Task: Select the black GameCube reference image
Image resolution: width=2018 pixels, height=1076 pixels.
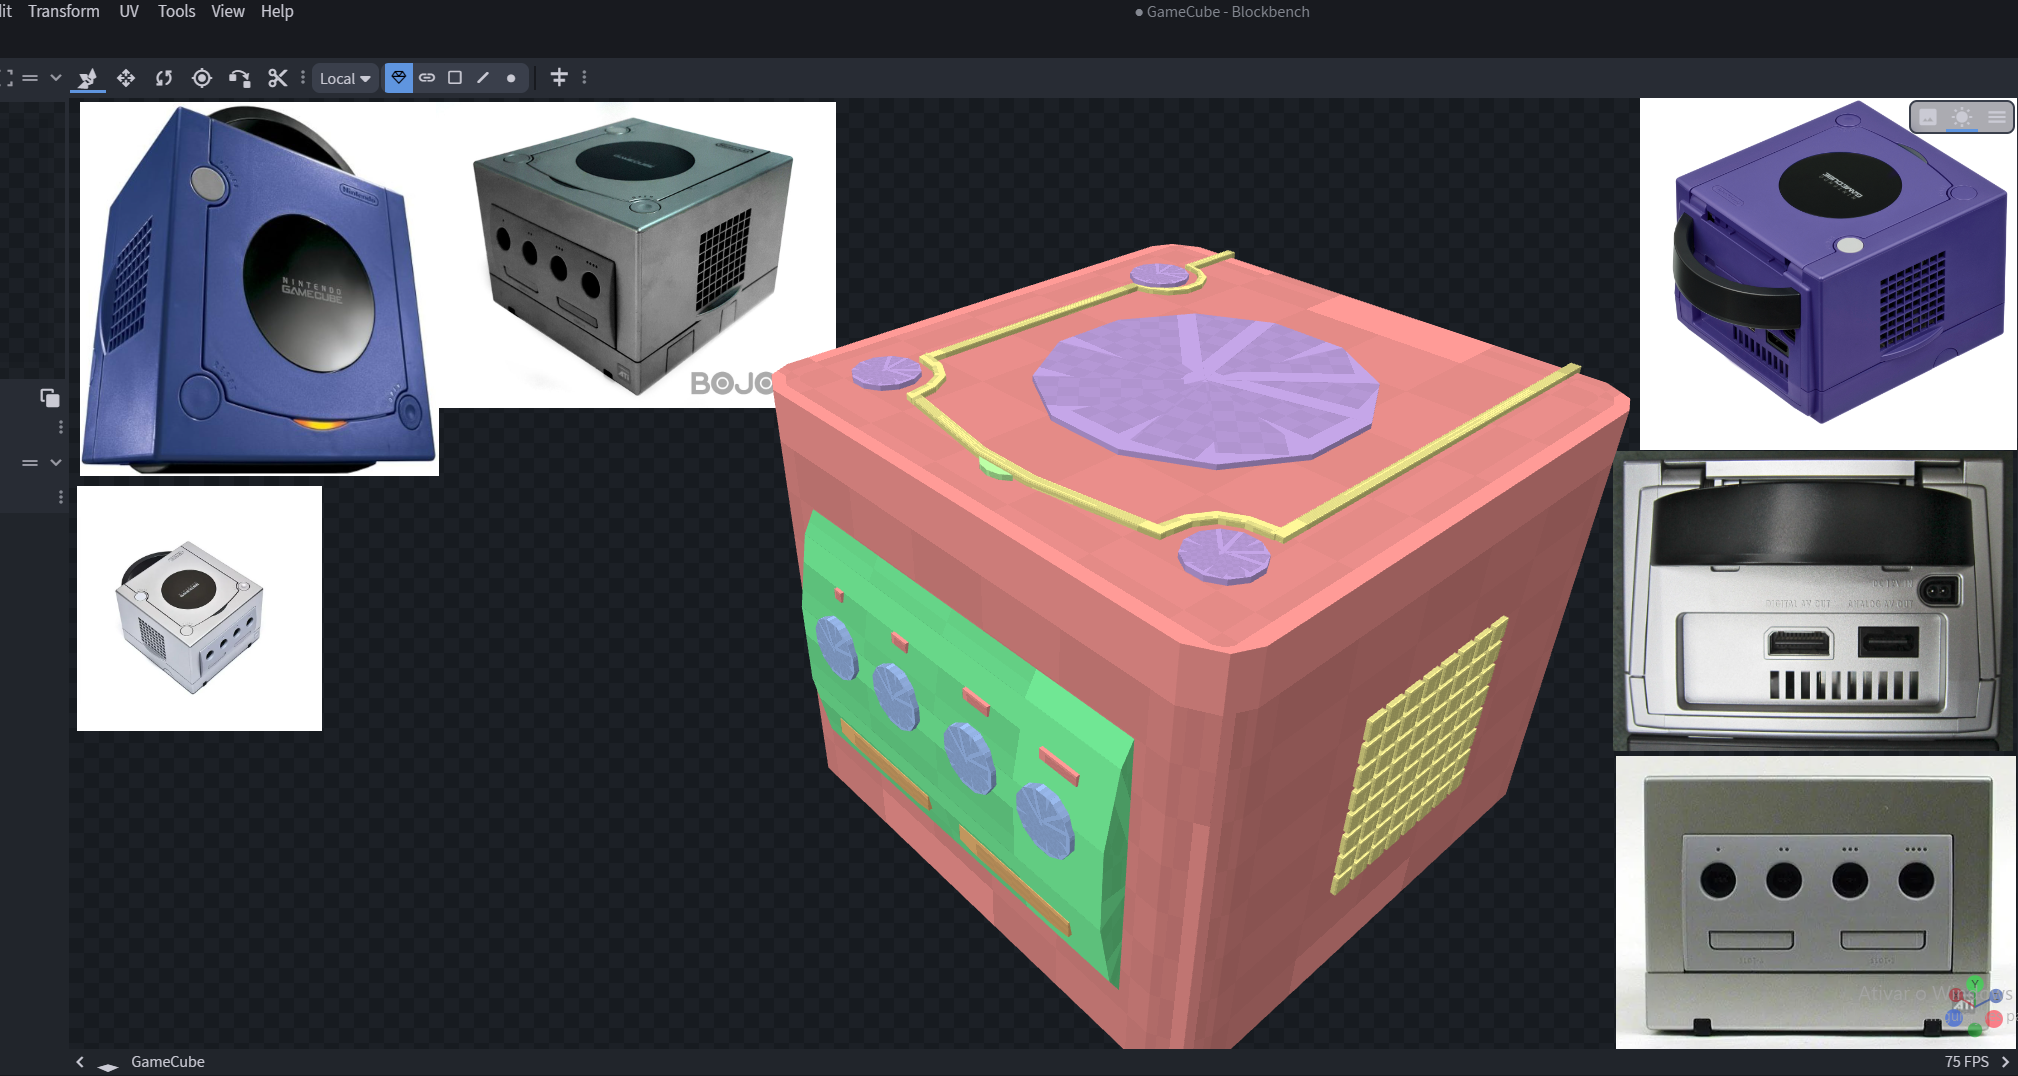Action: [637, 255]
